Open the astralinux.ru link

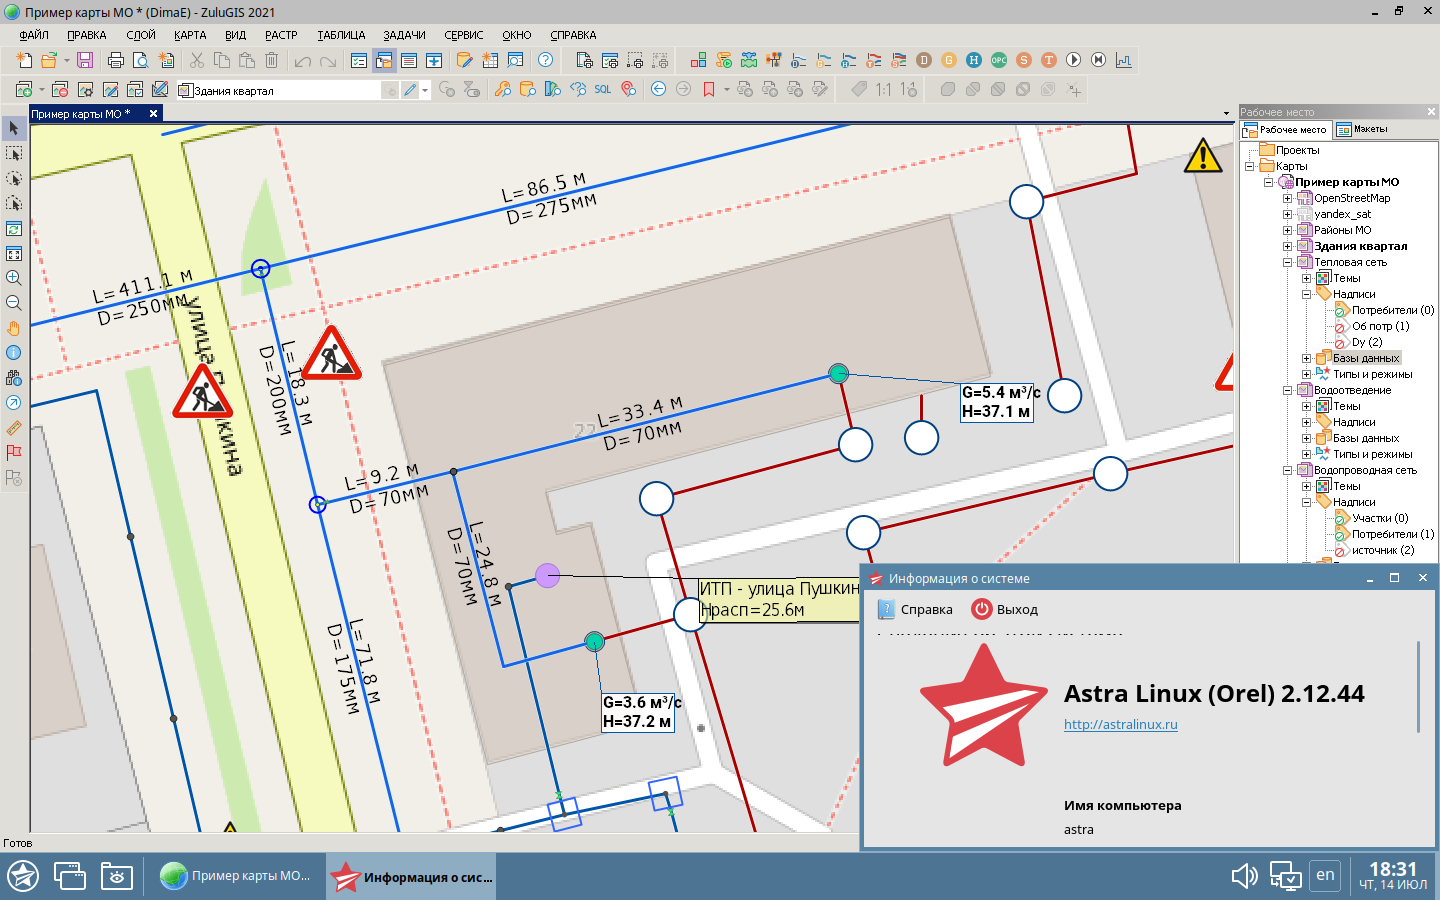click(x=1120, y=725)
